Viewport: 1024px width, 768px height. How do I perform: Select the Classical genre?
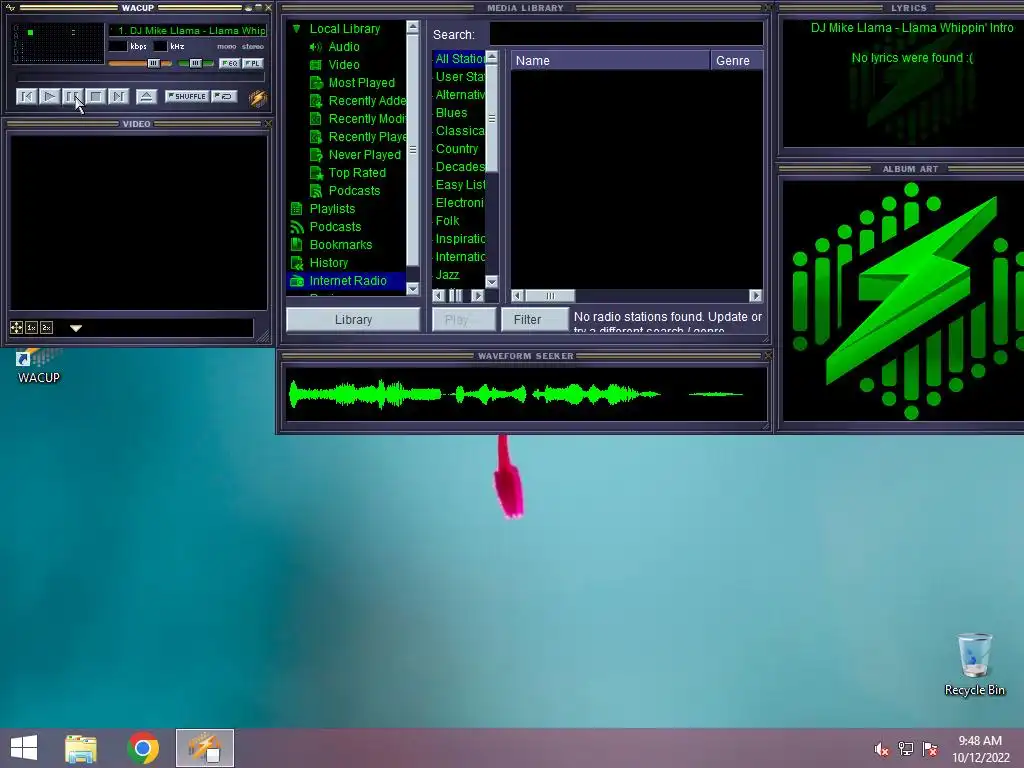click(459, 131)
